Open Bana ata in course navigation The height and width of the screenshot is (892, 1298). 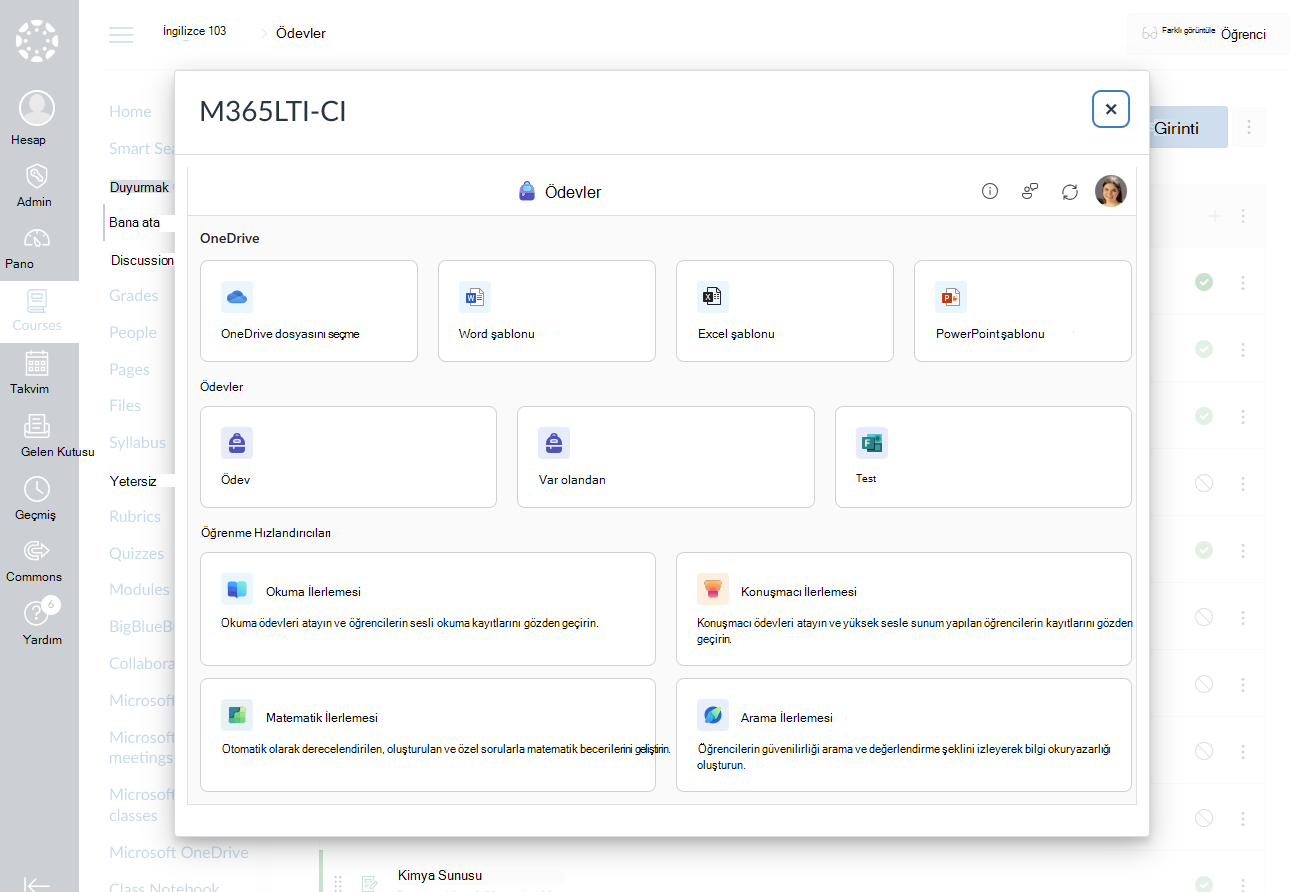[135, 222]
